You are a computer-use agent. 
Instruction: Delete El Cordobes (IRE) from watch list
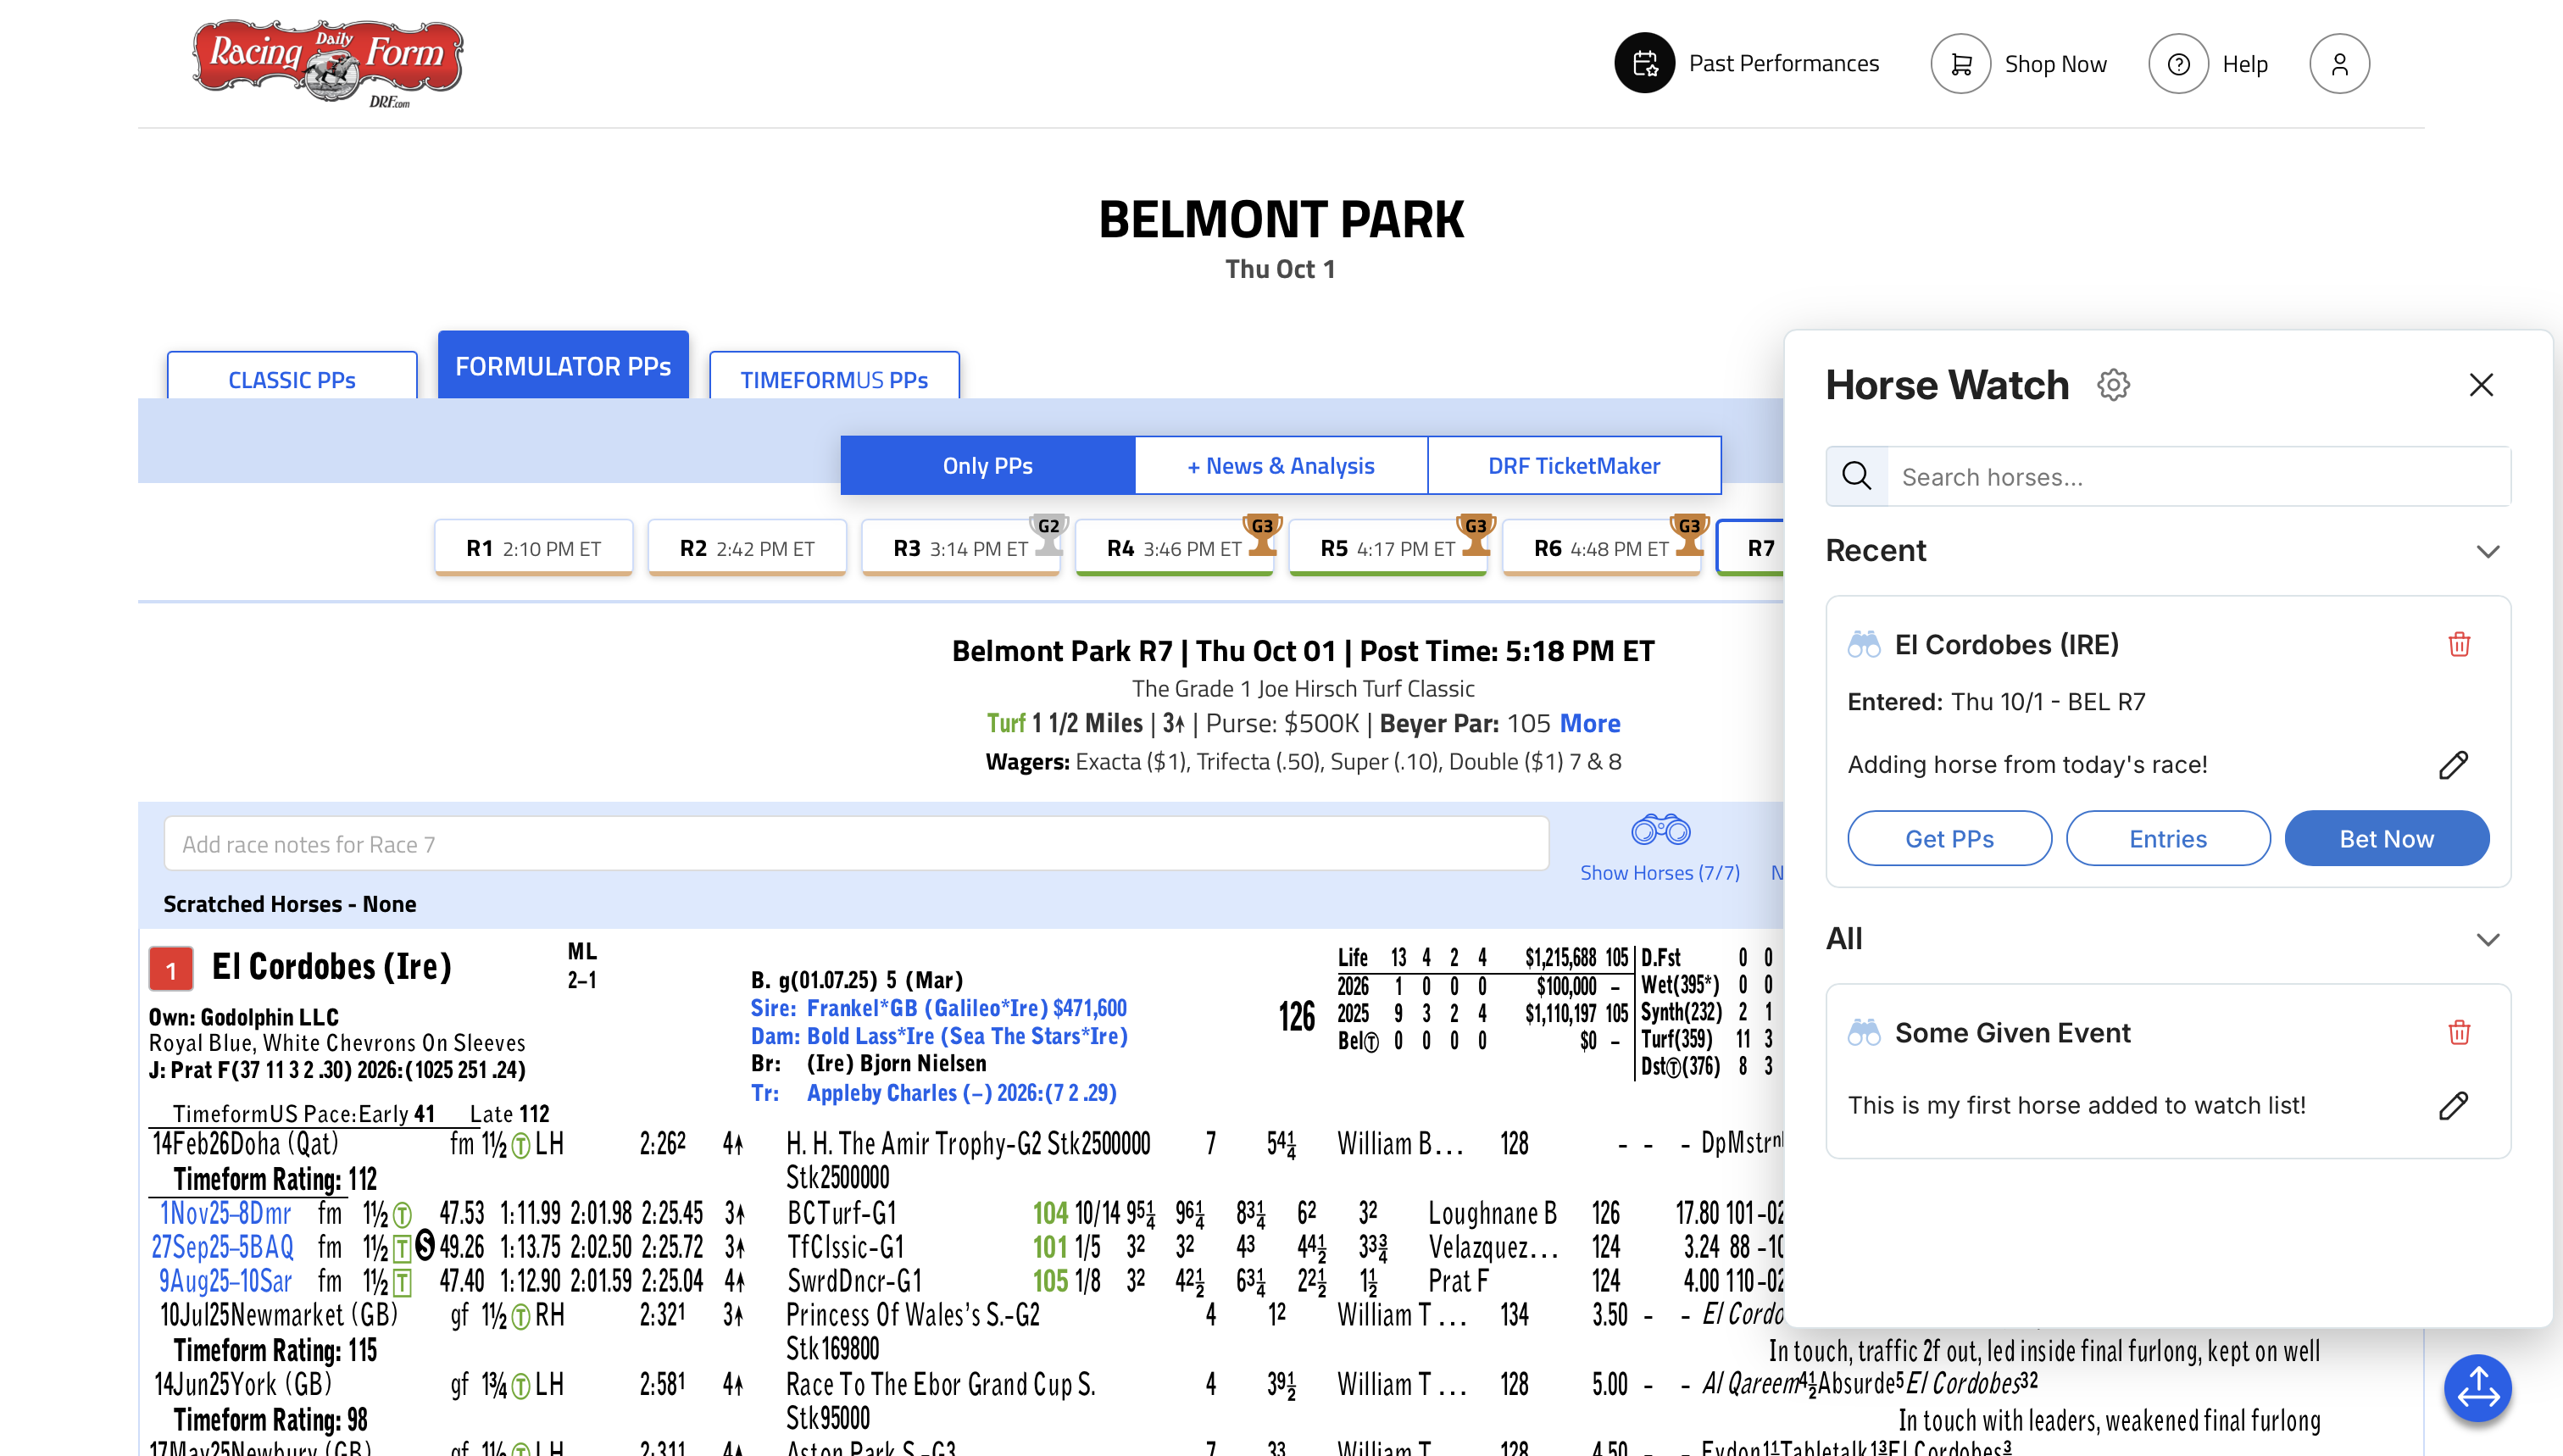[x=2459, y=644]
